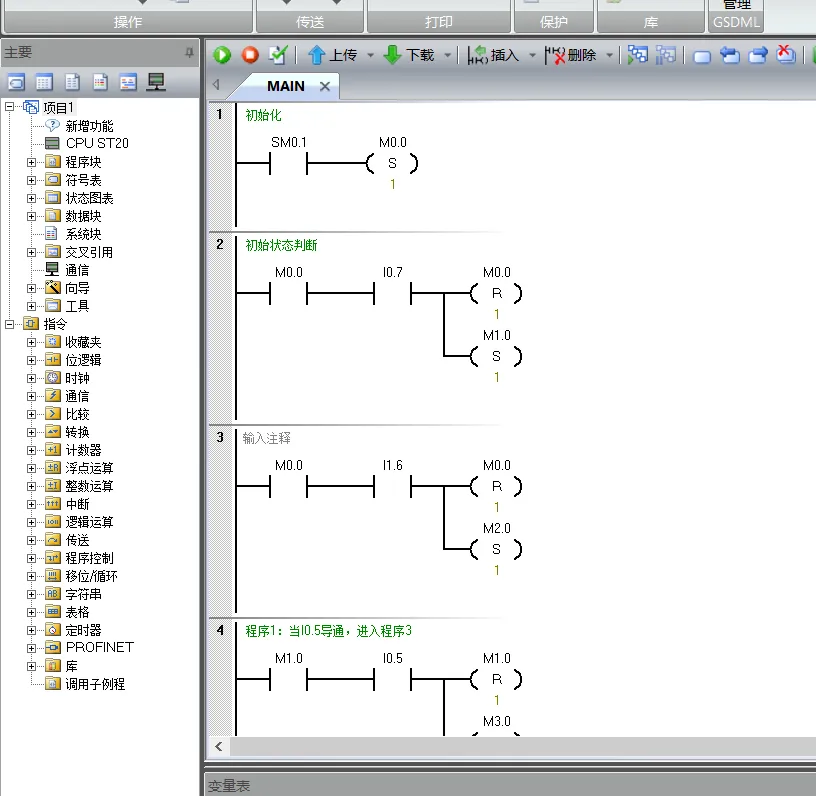Expand the 定时器 instruction folder
This screenshot has width=816, height=796.
click(32, 630)
